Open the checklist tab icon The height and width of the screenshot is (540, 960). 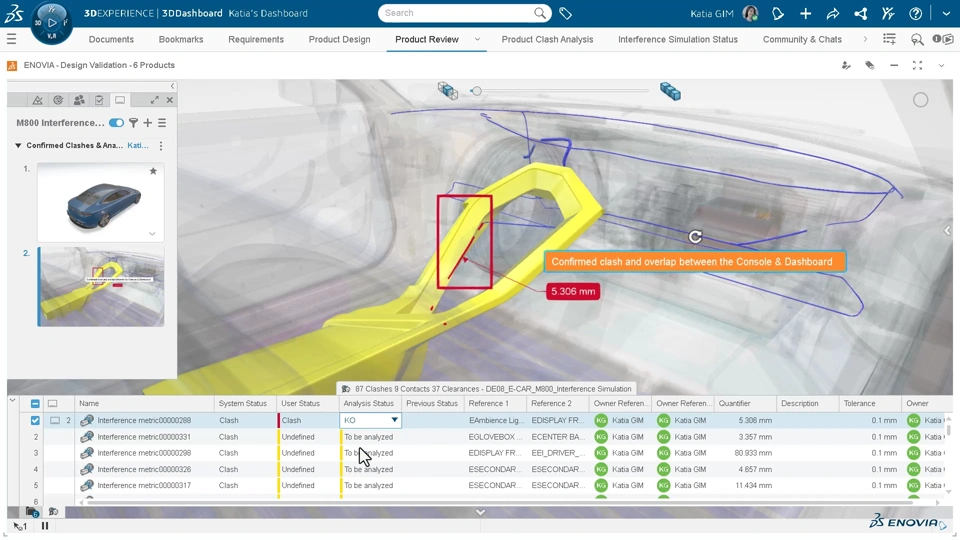point(99,100)
